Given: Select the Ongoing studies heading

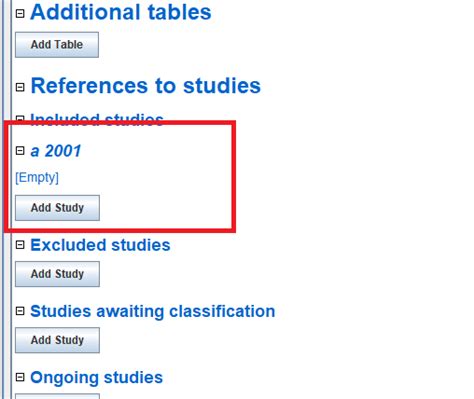Looking at the screenshot, I should (97, 378).
